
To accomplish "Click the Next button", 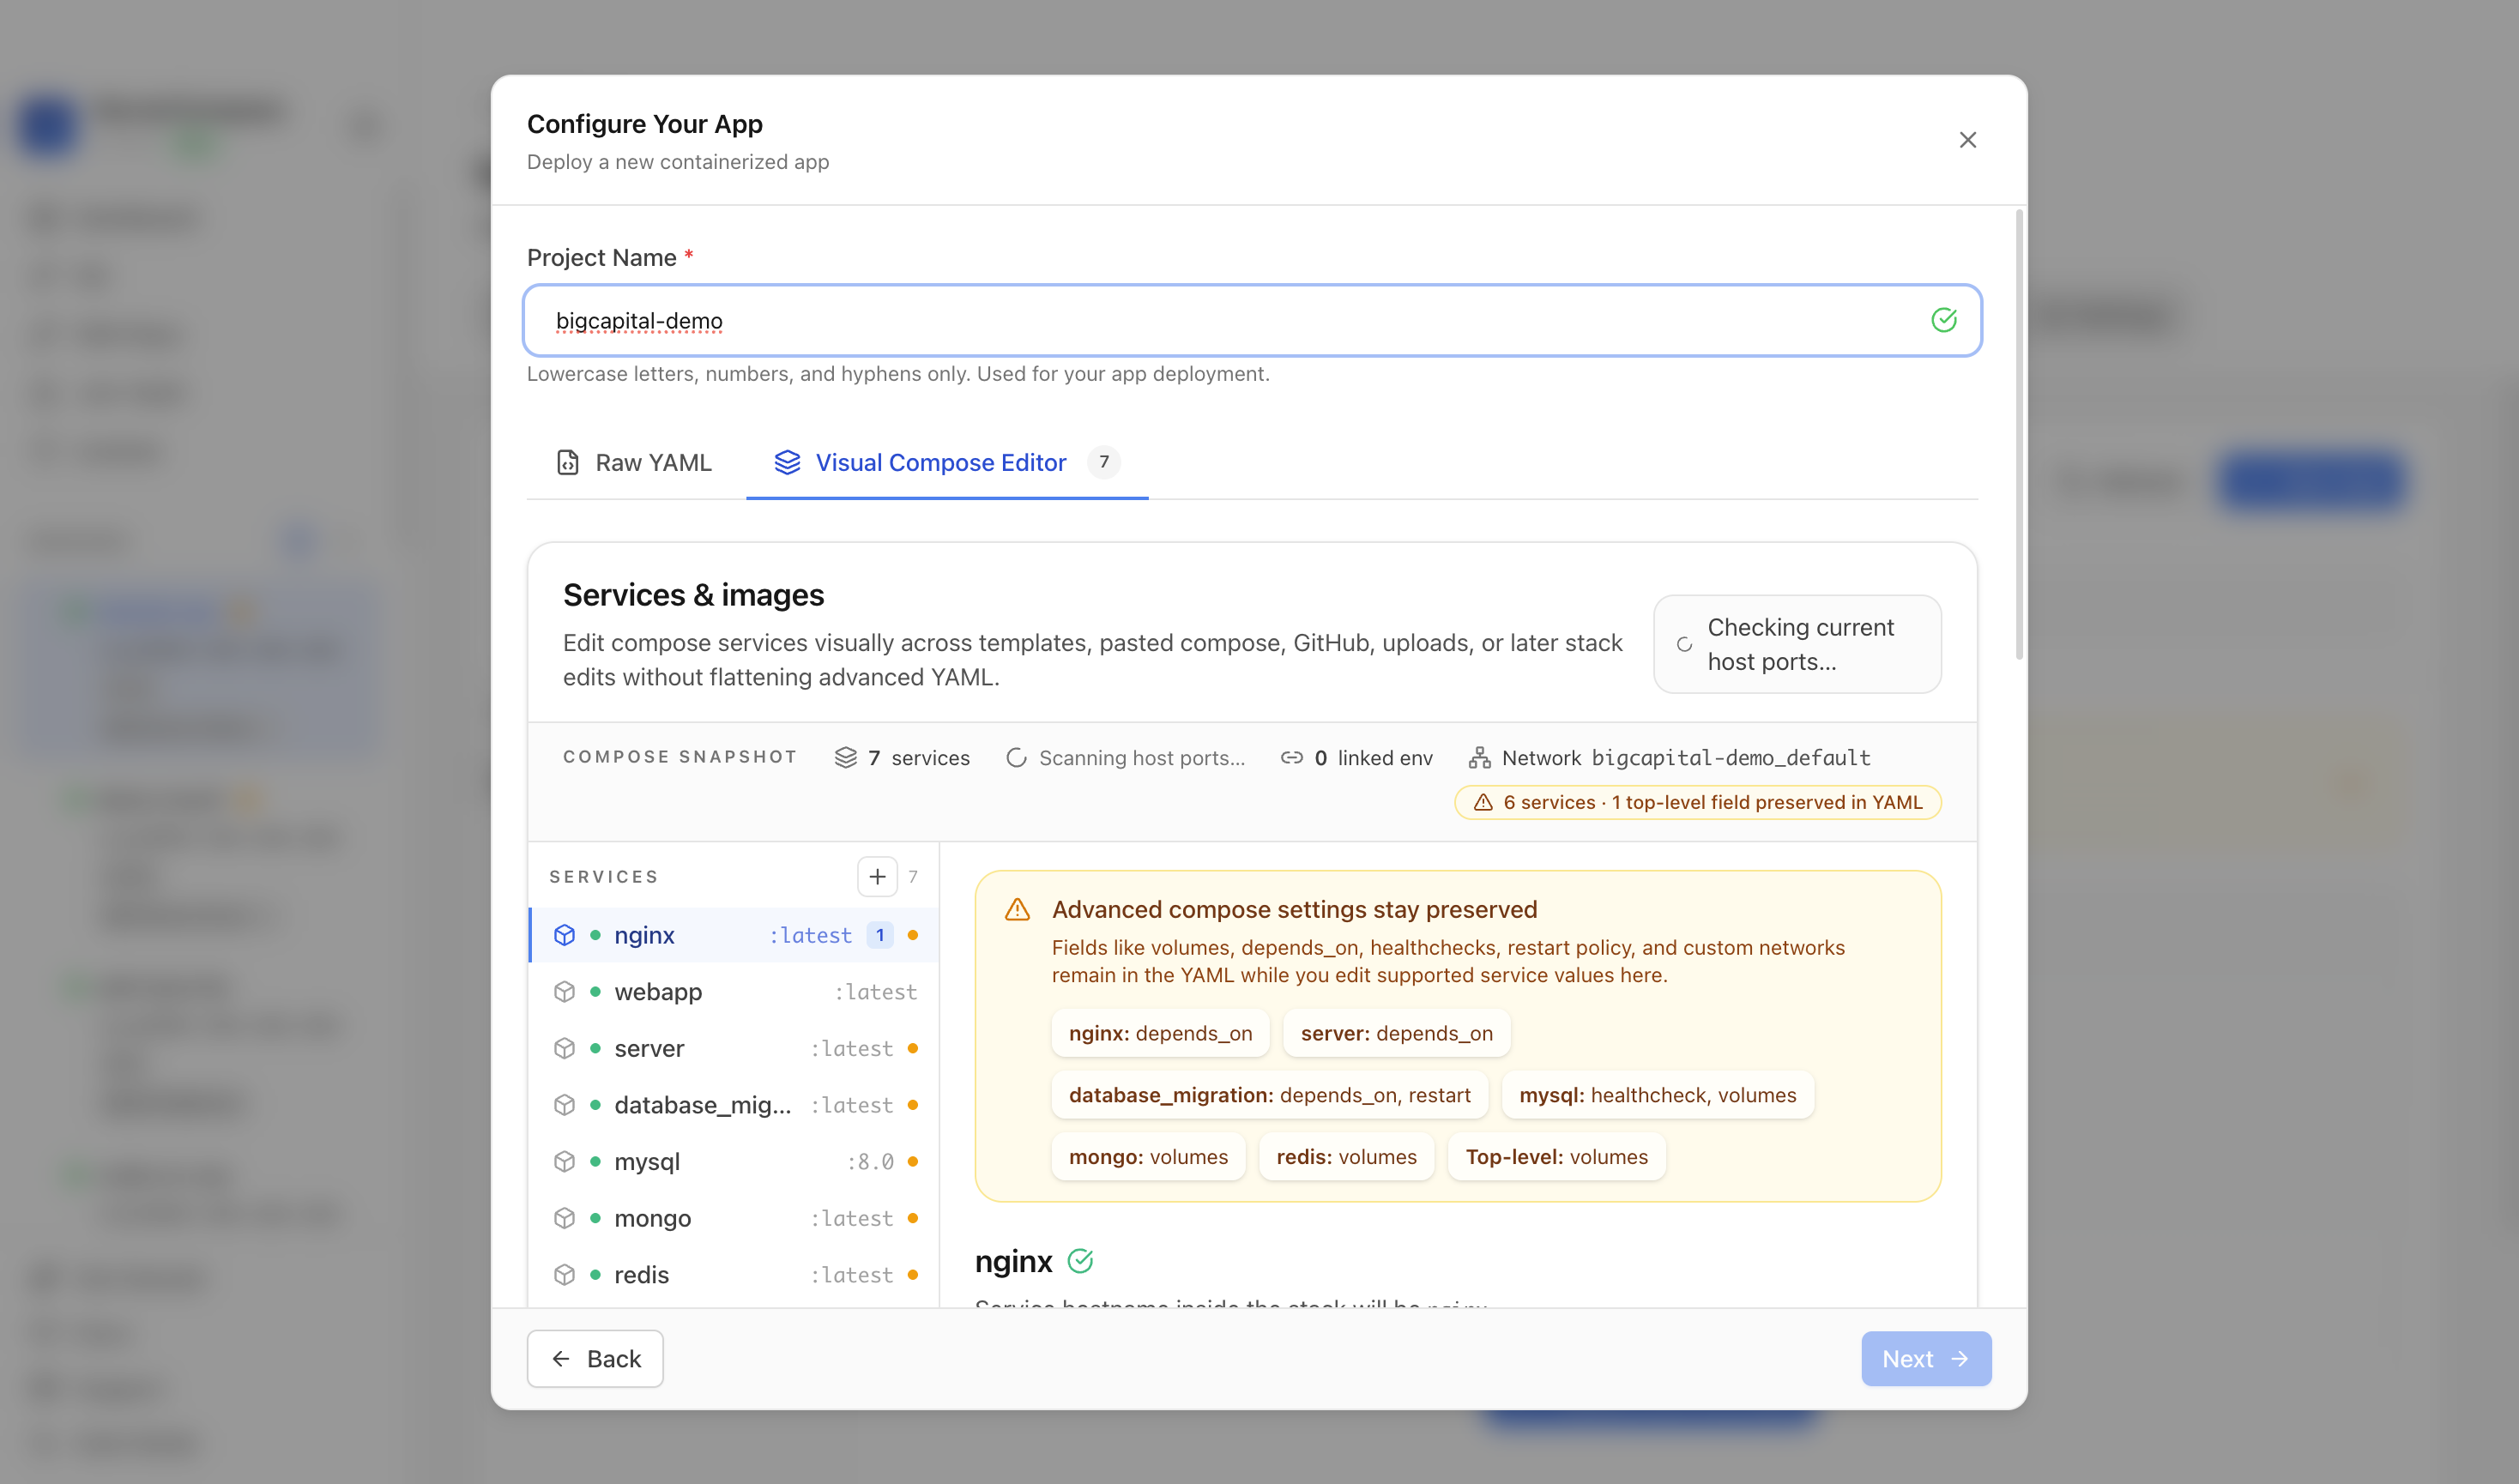I will click(x=1925, y=1358).
